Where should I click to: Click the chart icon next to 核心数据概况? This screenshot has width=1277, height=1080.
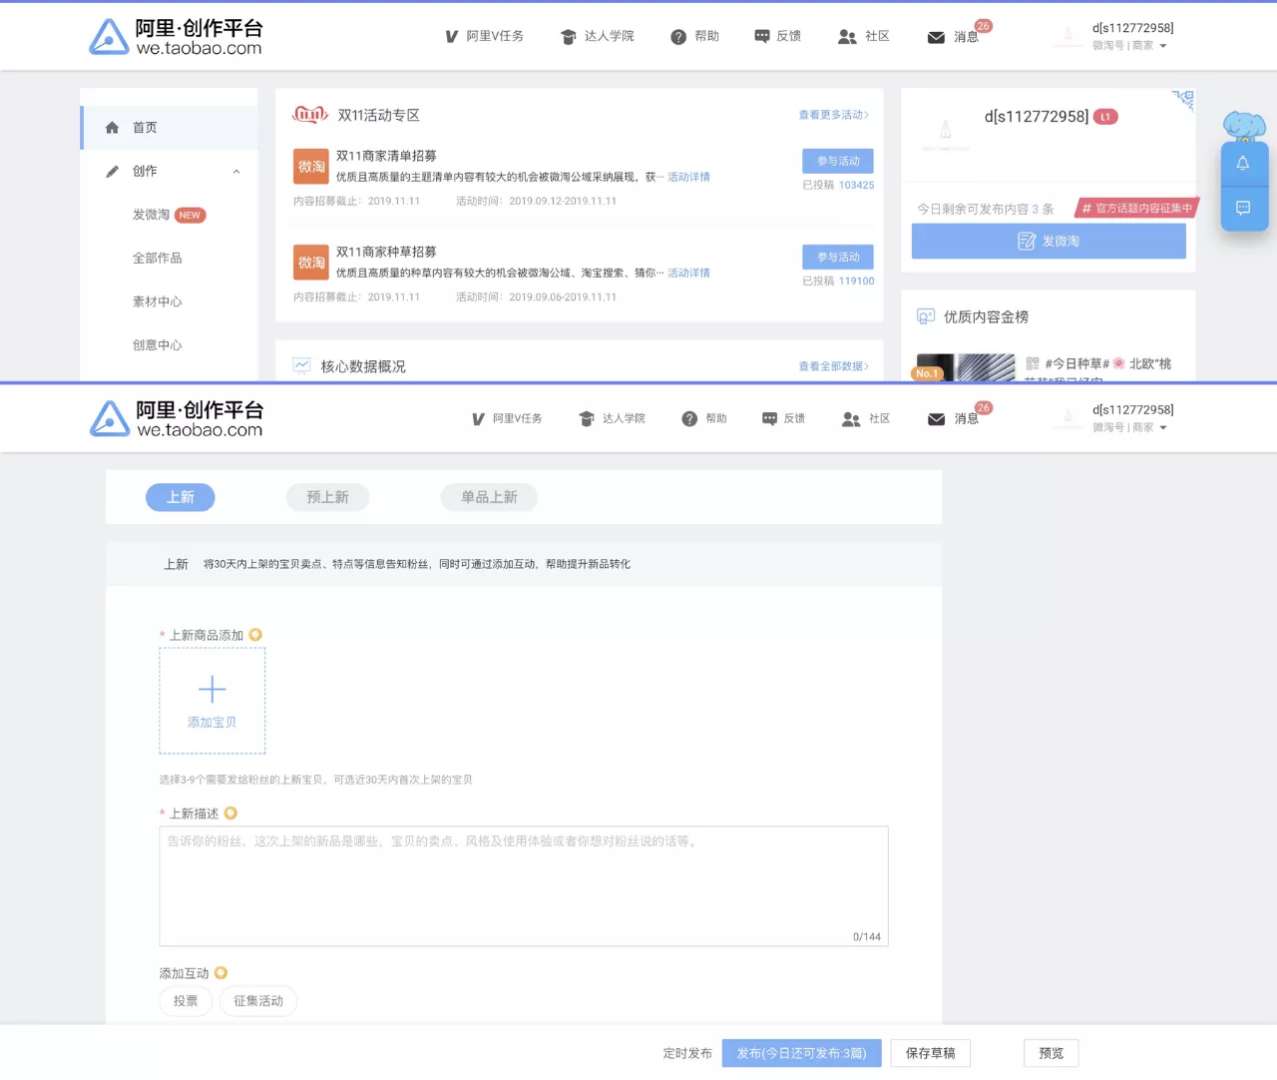click(301, 366)
